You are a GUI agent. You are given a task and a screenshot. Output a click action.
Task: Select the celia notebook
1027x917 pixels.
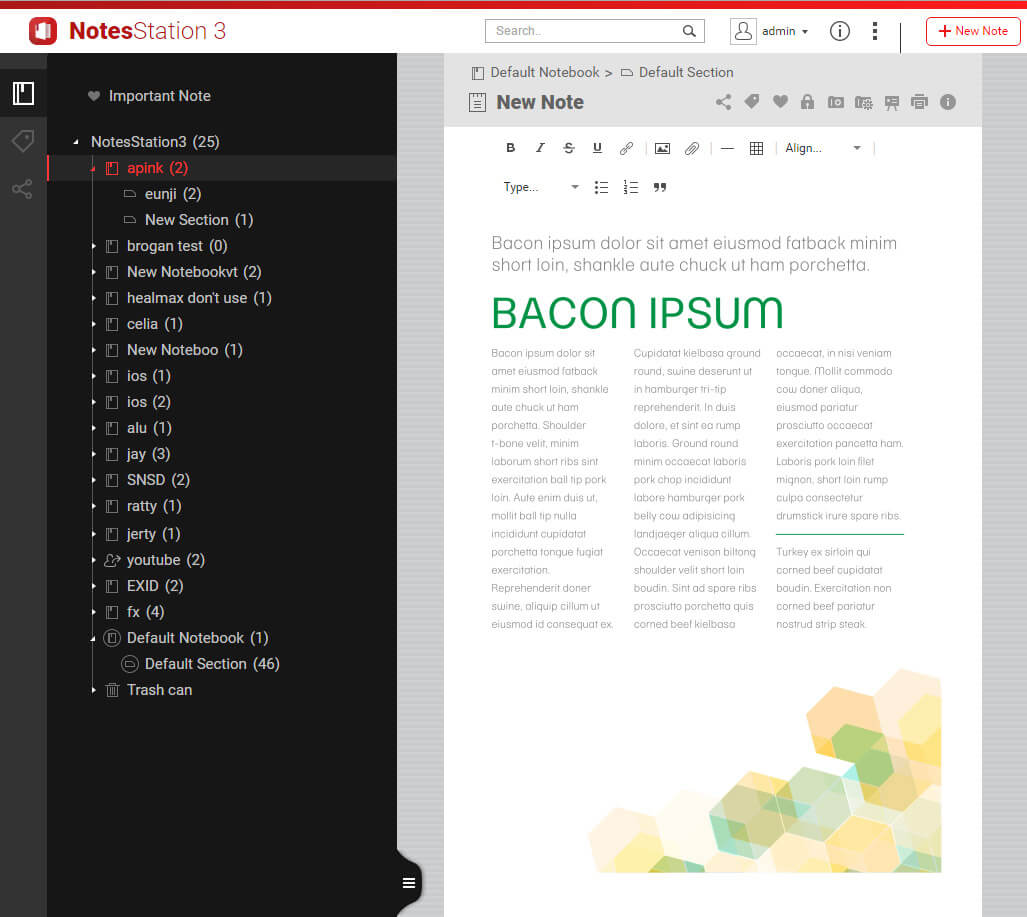click(x=155, y=324)
